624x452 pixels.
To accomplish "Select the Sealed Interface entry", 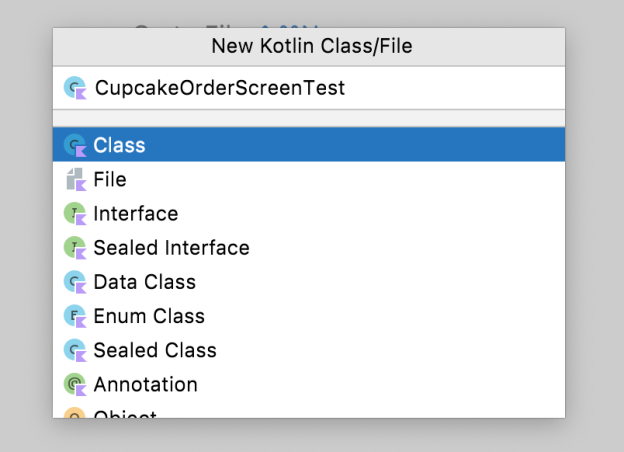I will [172, 248].
